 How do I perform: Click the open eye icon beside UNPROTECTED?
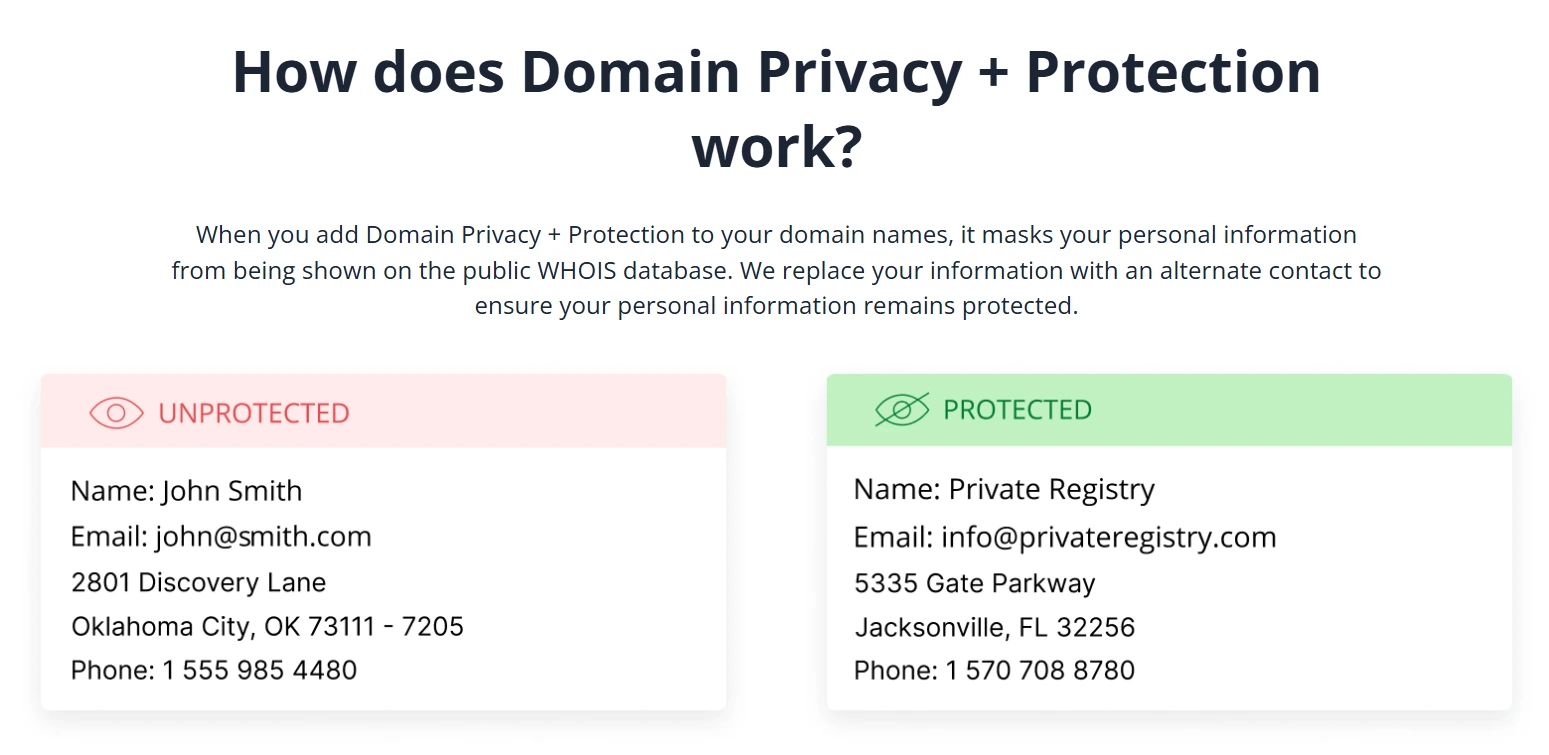point(116,413)
